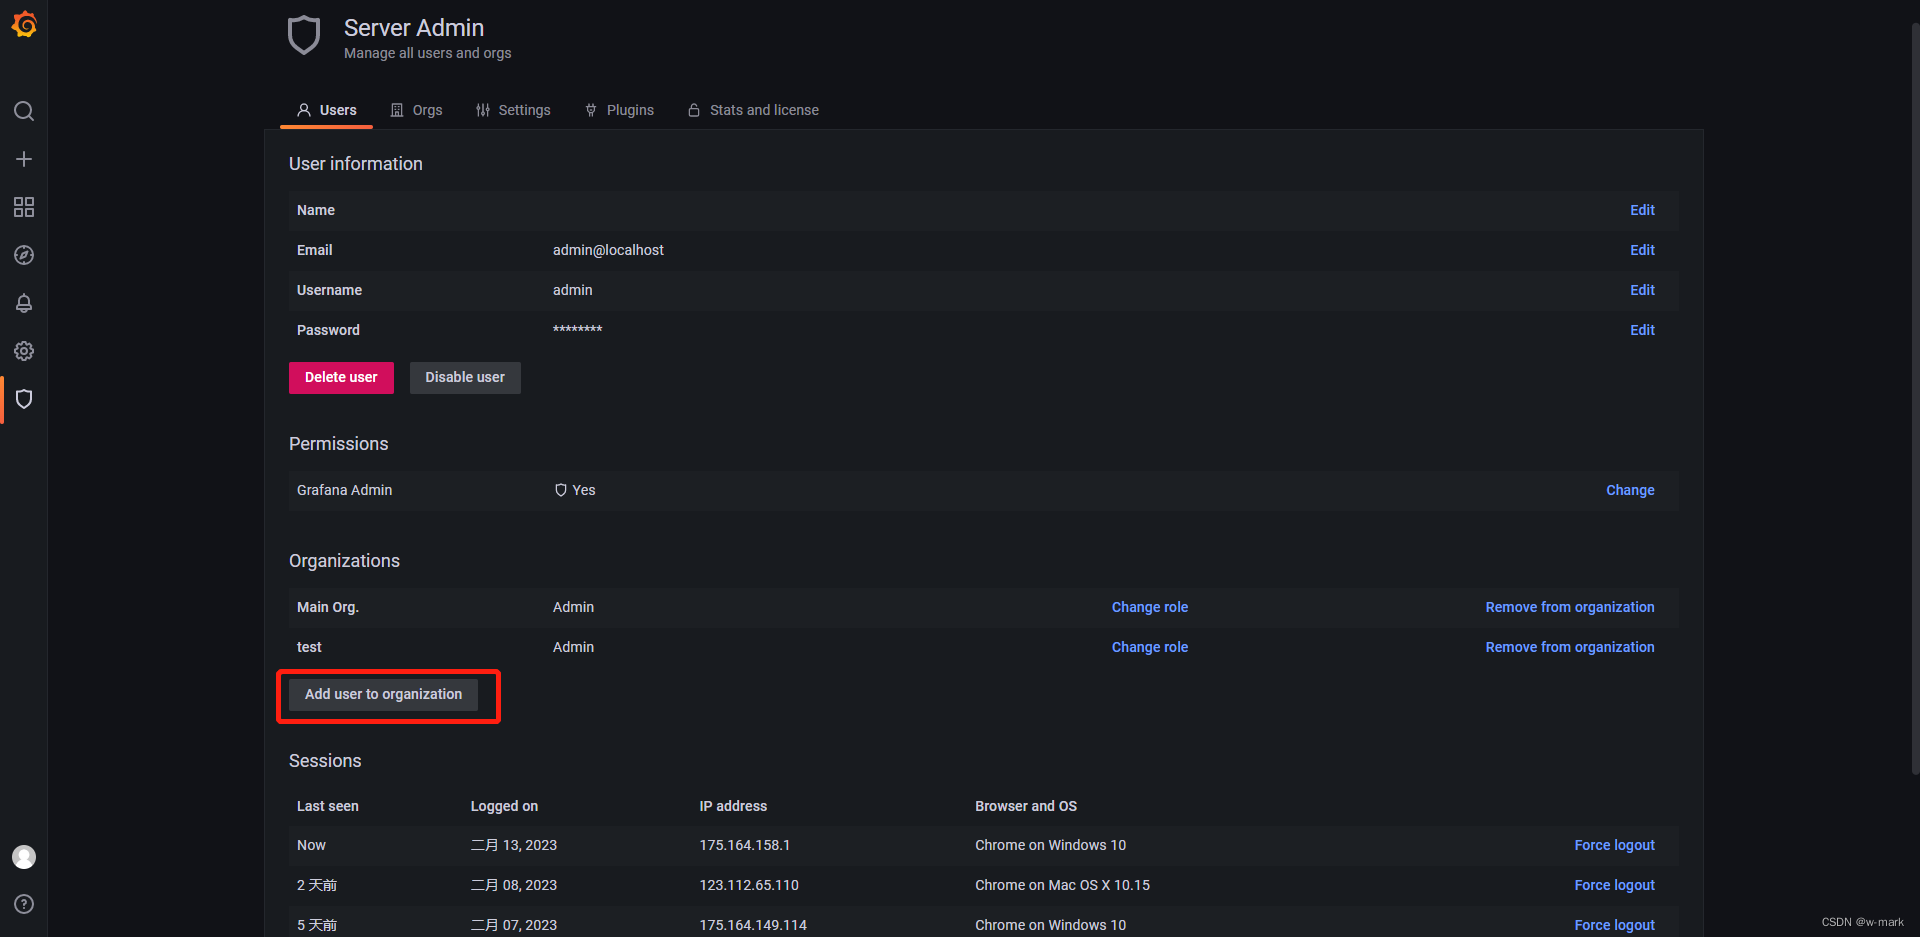This screenshot has height=937, width=1920.
Task: Edit the Email field admin@localhost
Action: coord(1641,250)
